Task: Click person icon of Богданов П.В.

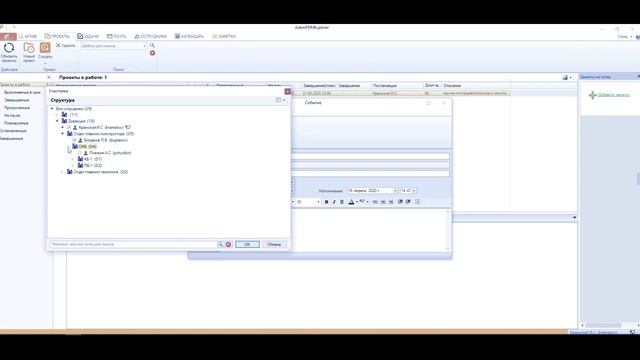Action: pos(80,140)
